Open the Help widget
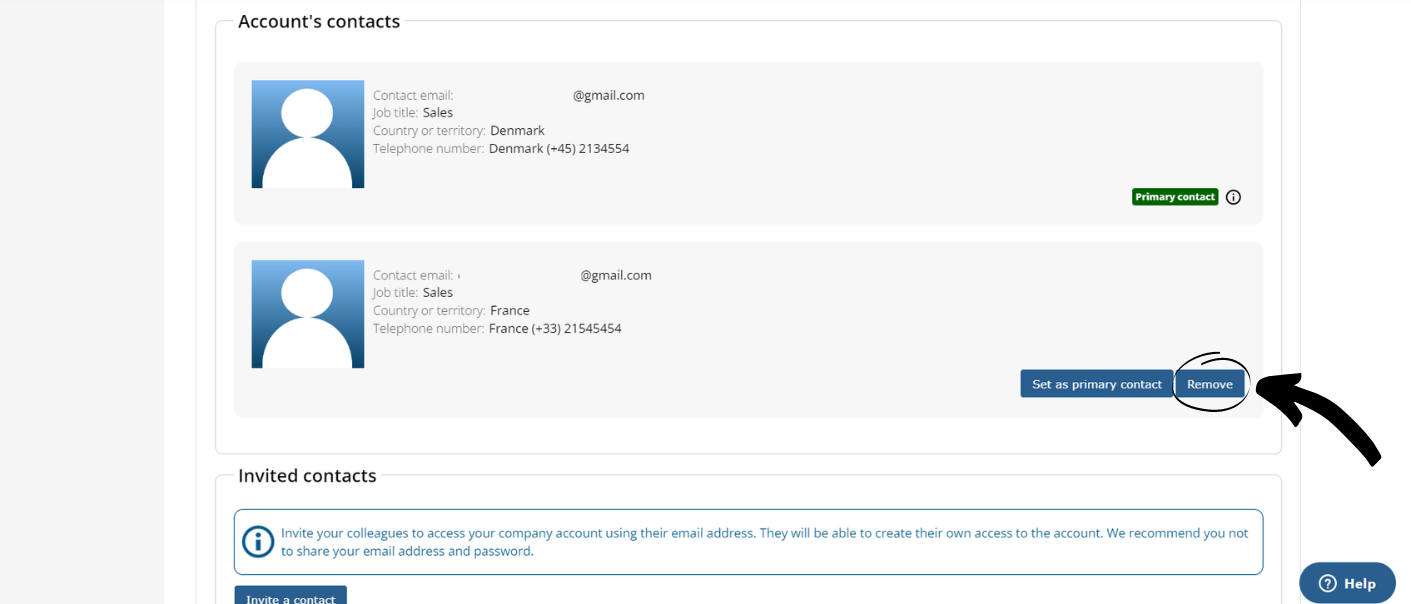Screen dimensions: 1411x604 [1347, 583]
